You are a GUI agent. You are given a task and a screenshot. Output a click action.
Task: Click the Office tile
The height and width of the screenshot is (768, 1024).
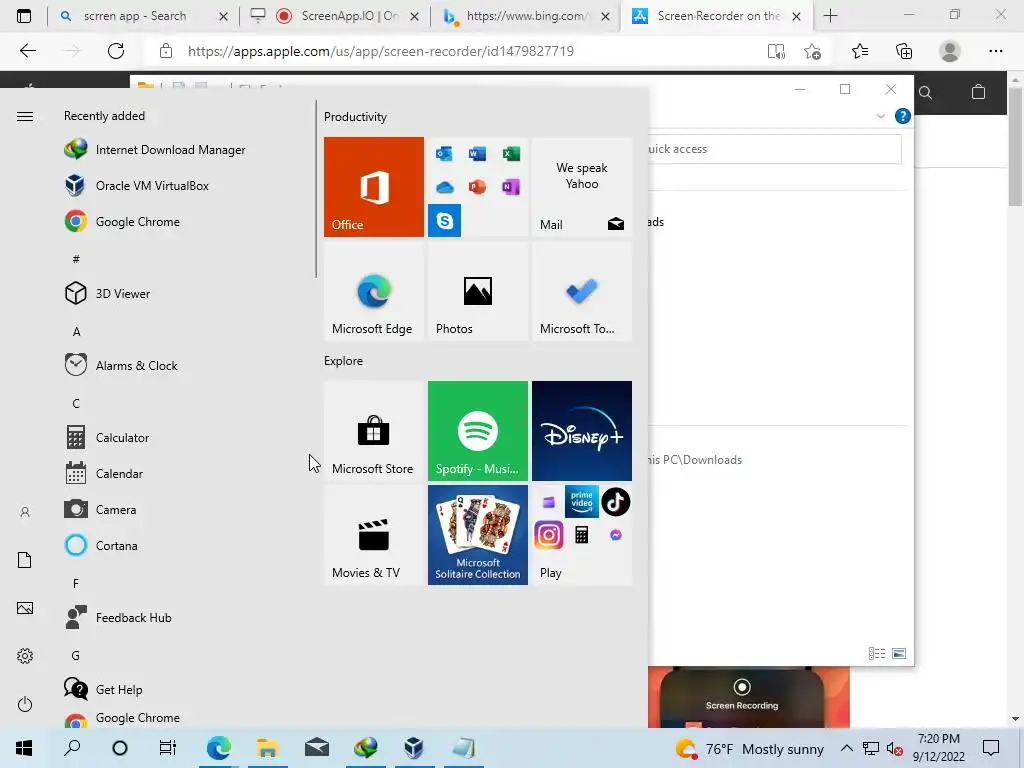coord(374,187)
